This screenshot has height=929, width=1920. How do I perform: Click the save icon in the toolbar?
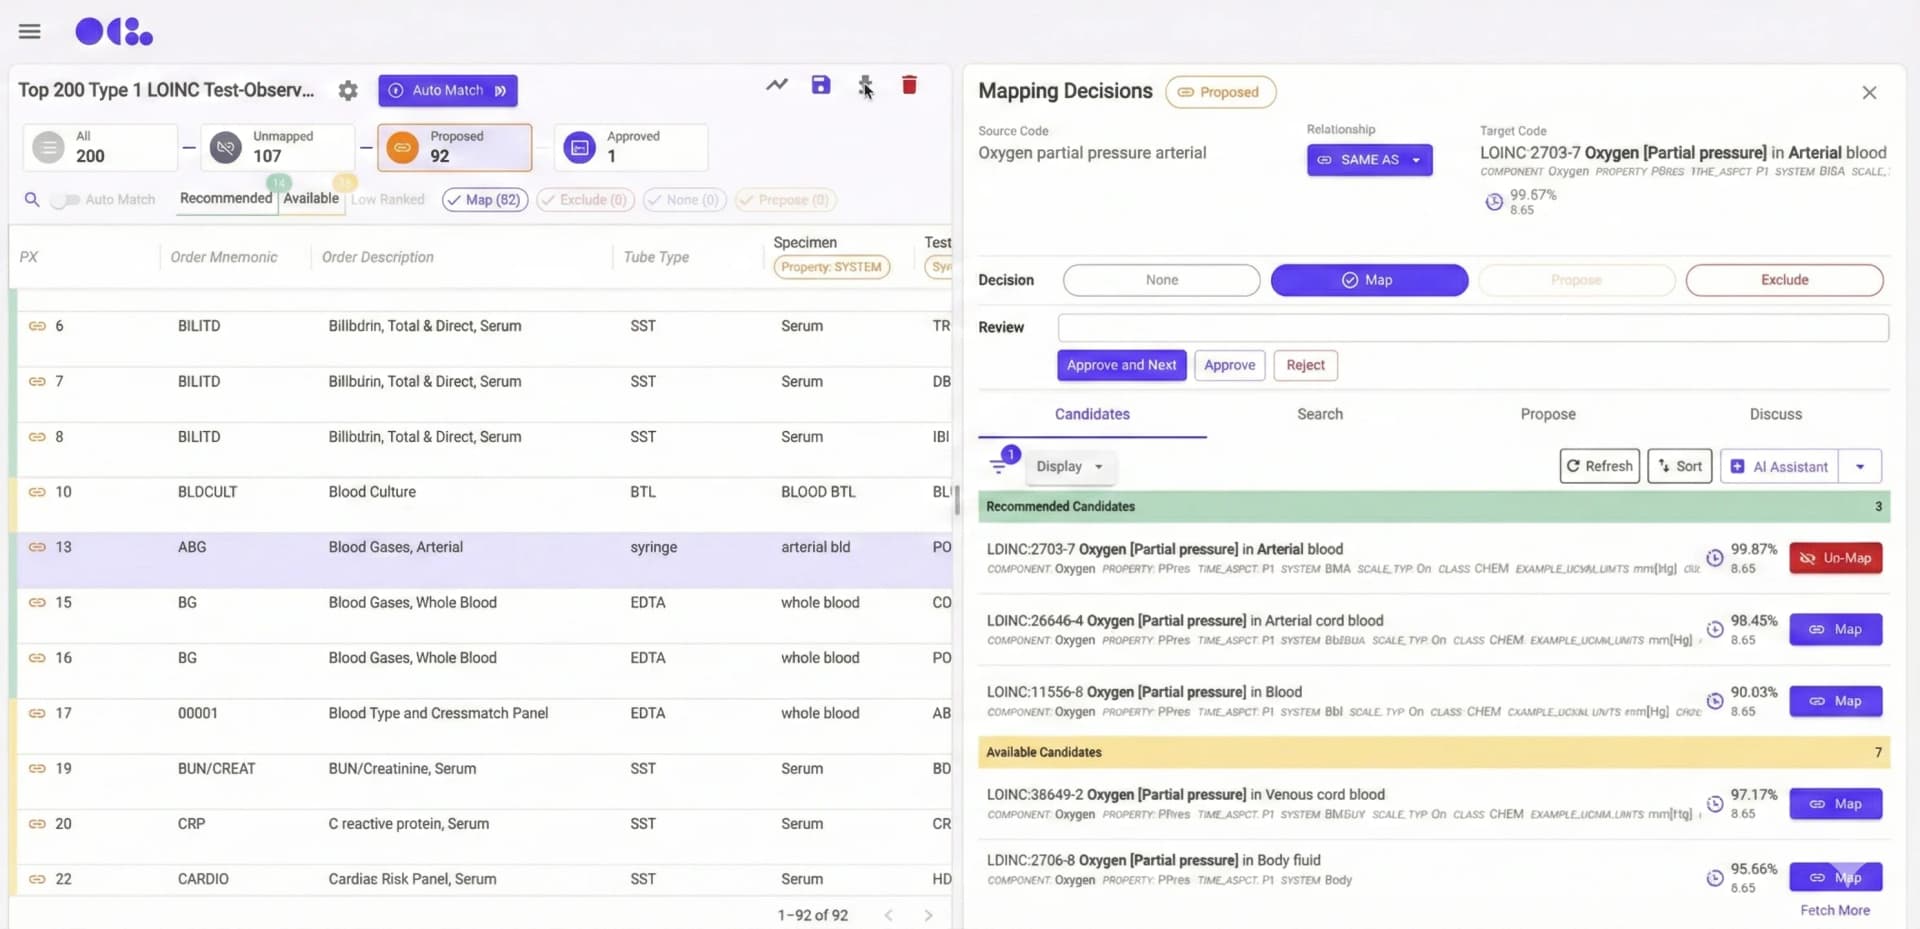point(821,85)
